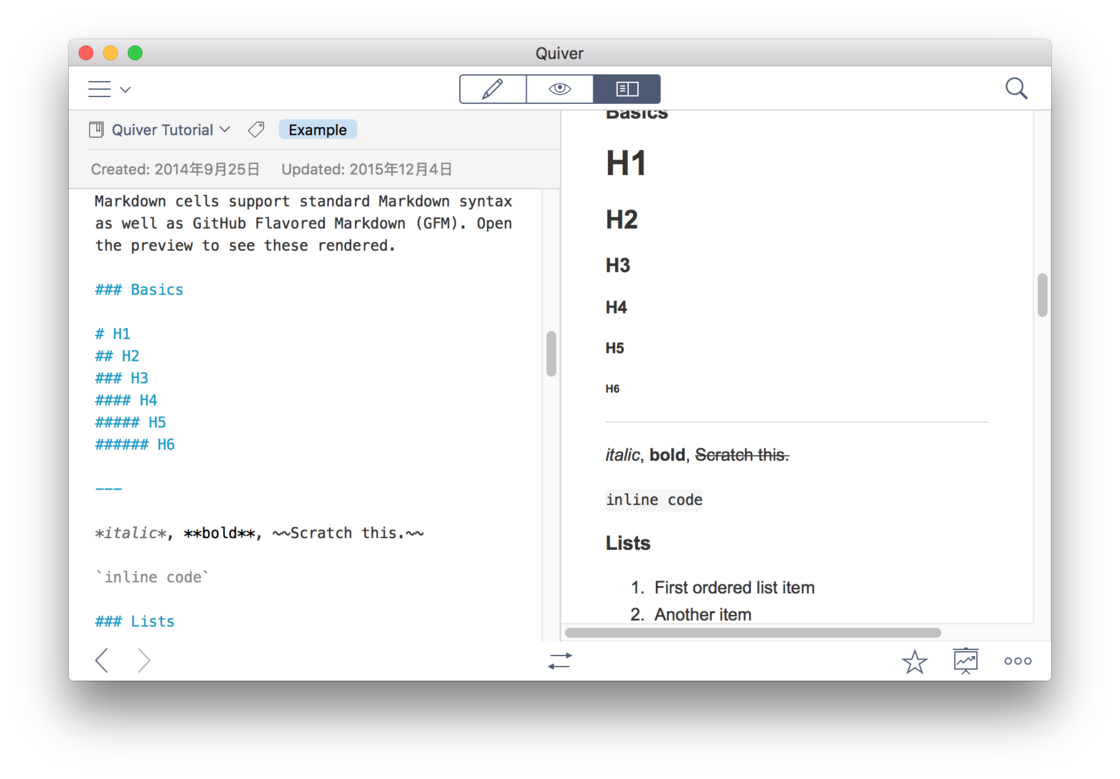The height and width of the screenshot is (779, 1120).
Task: Click the Updated date text
Action: tap(366, 169)
